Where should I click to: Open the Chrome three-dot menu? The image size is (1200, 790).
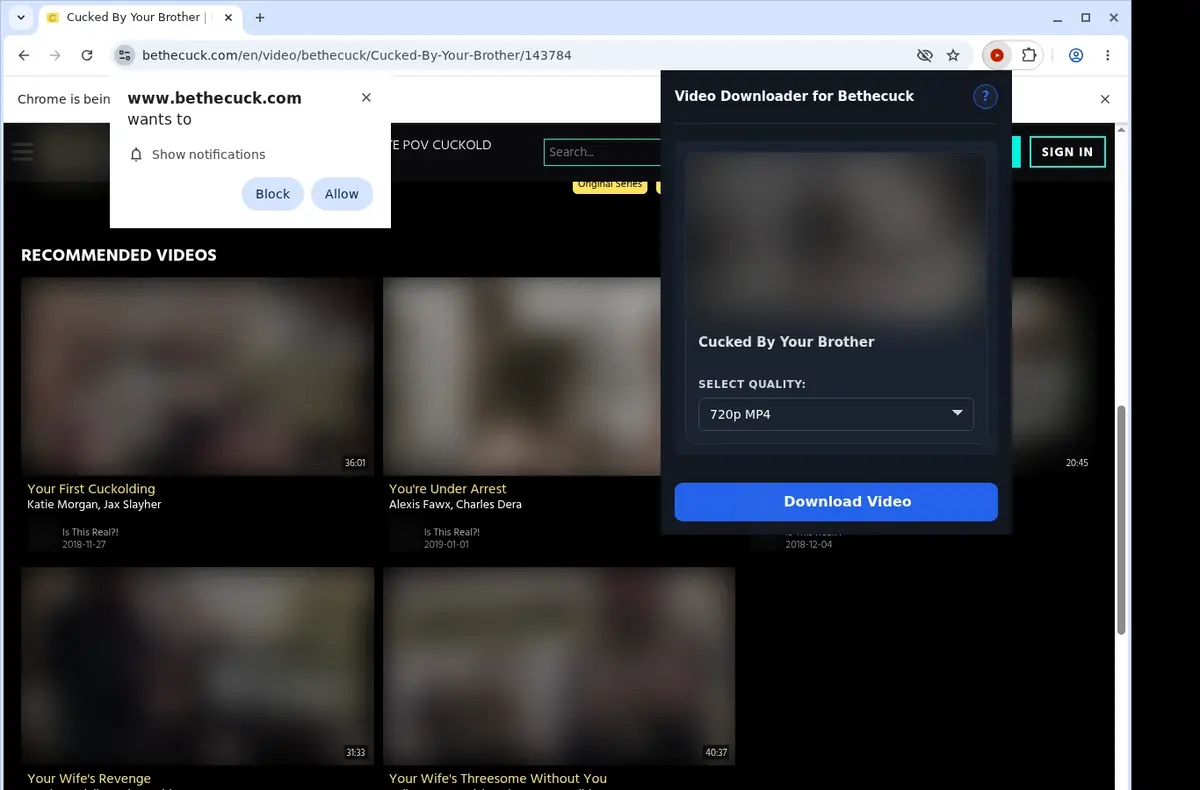tap(1108, 55)
